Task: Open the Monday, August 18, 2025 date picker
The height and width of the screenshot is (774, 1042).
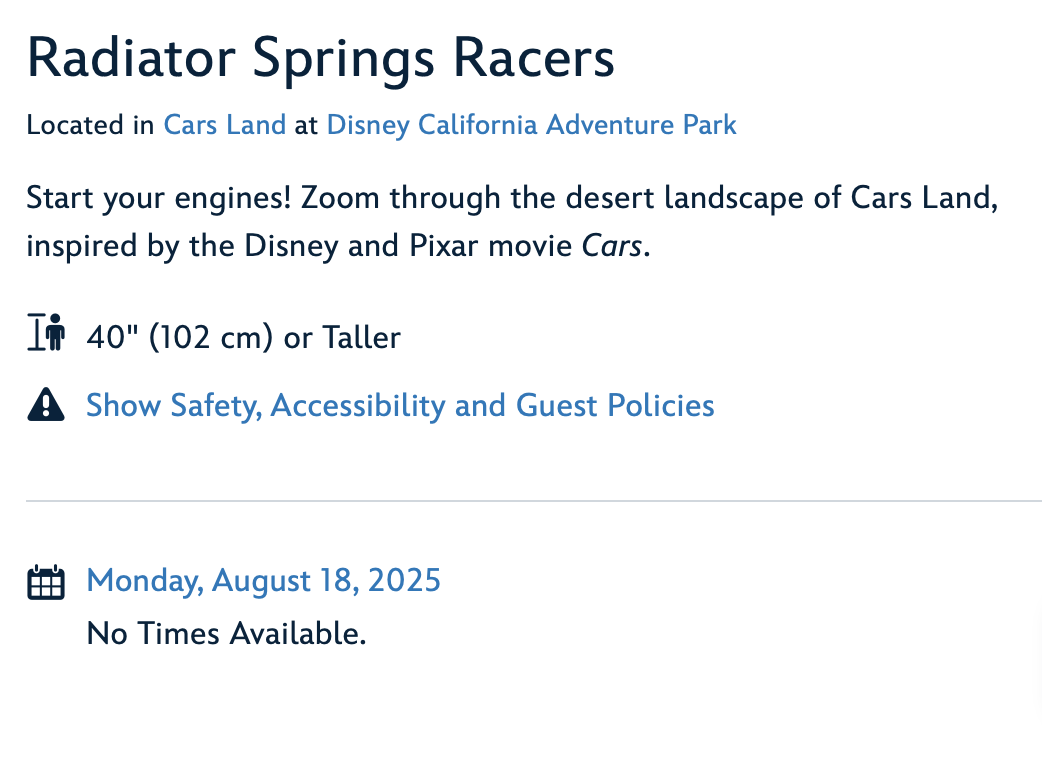Action: pos(263,581)
